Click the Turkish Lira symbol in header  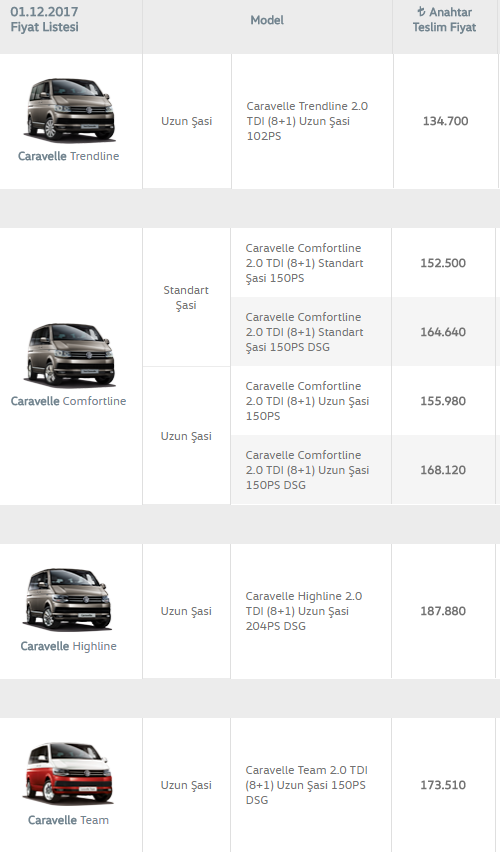pos(421,11)
